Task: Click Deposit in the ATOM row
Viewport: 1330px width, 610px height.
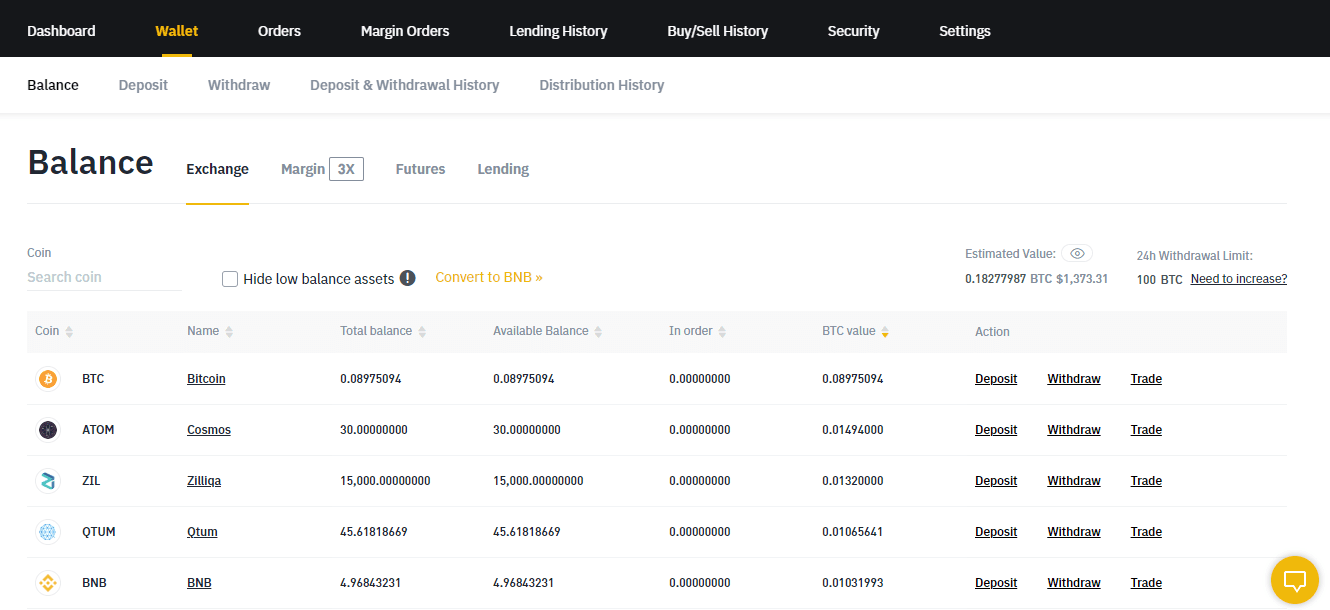Action: [996, 430]
